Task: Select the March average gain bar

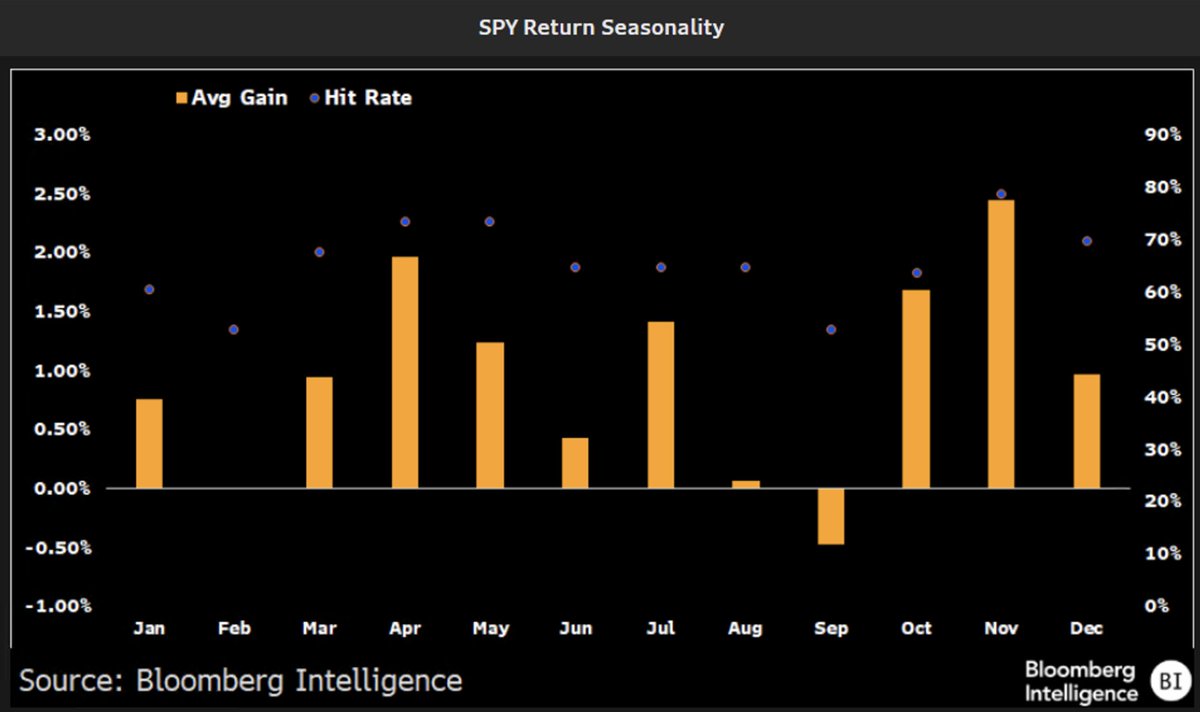Action: point(319,432)
